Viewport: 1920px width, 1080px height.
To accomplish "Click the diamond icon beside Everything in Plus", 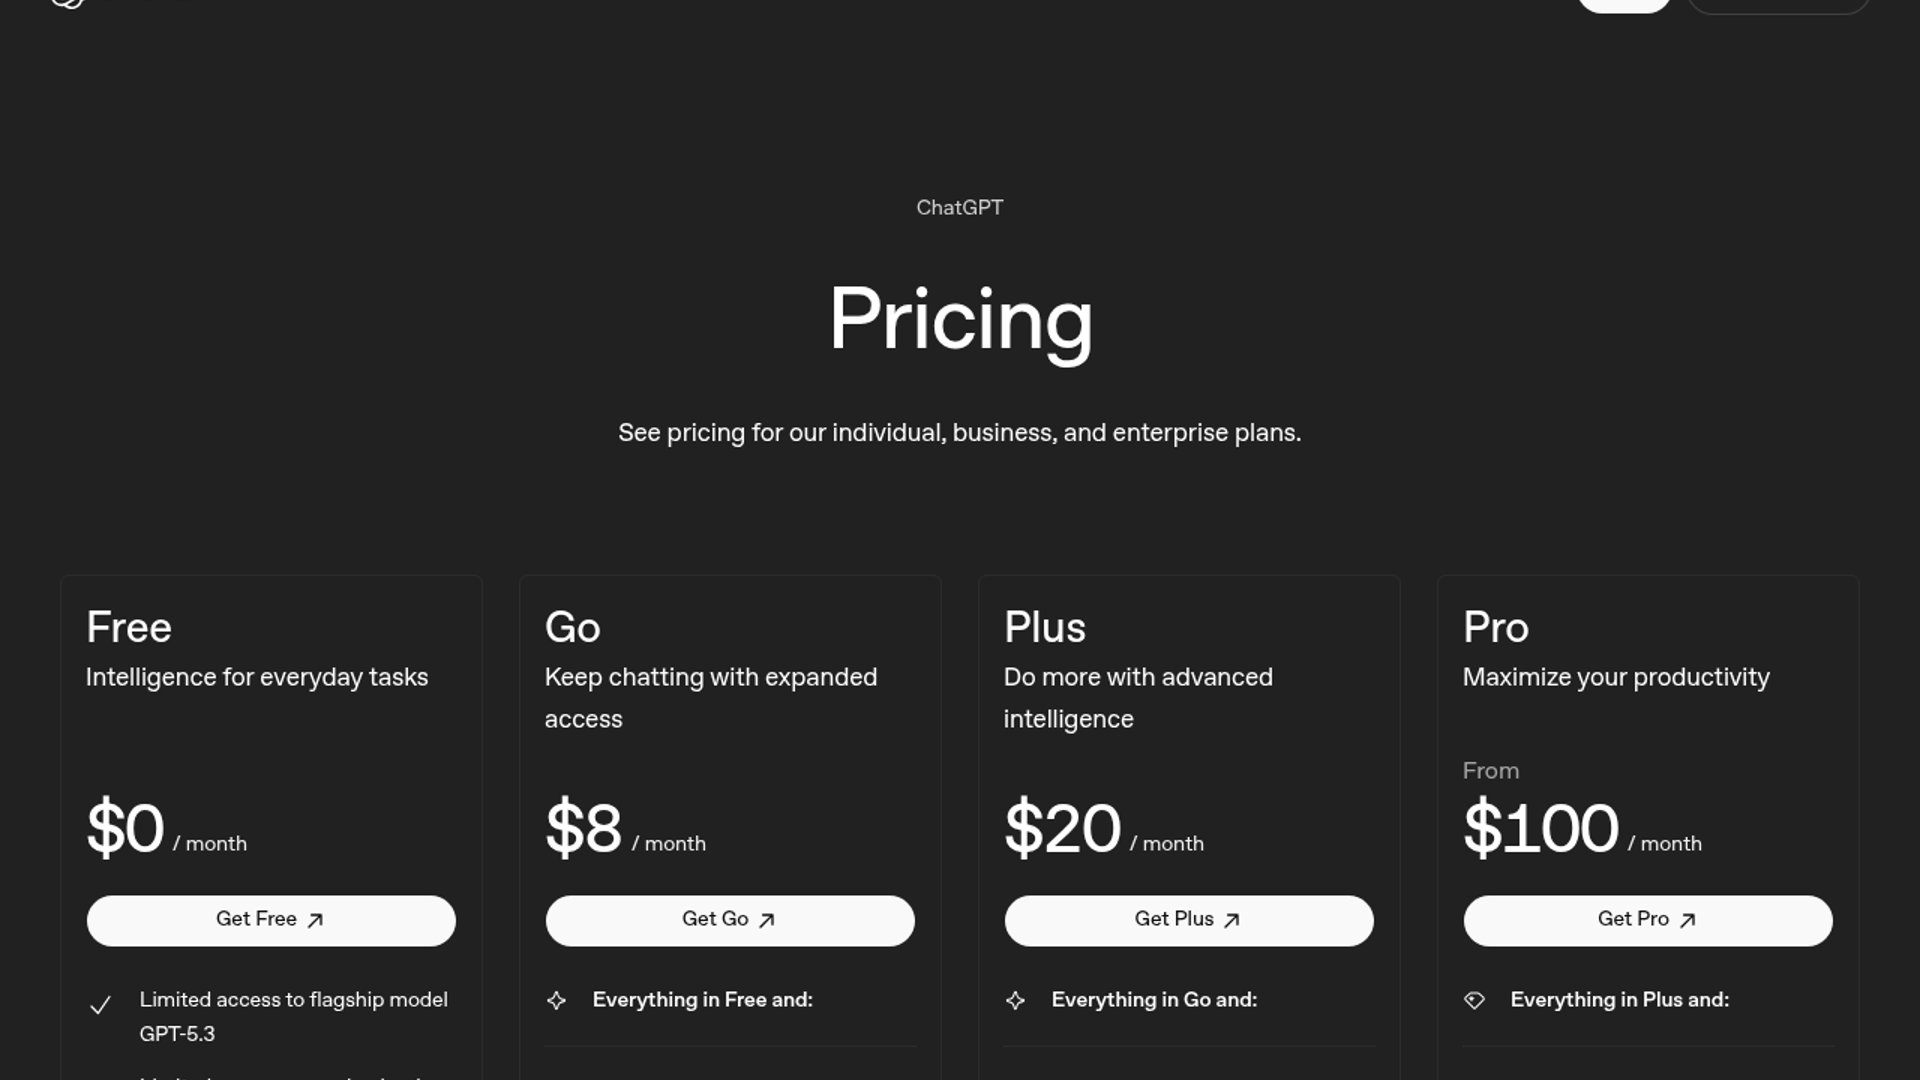I will pyautogui.click(x=1474, y=1000).
